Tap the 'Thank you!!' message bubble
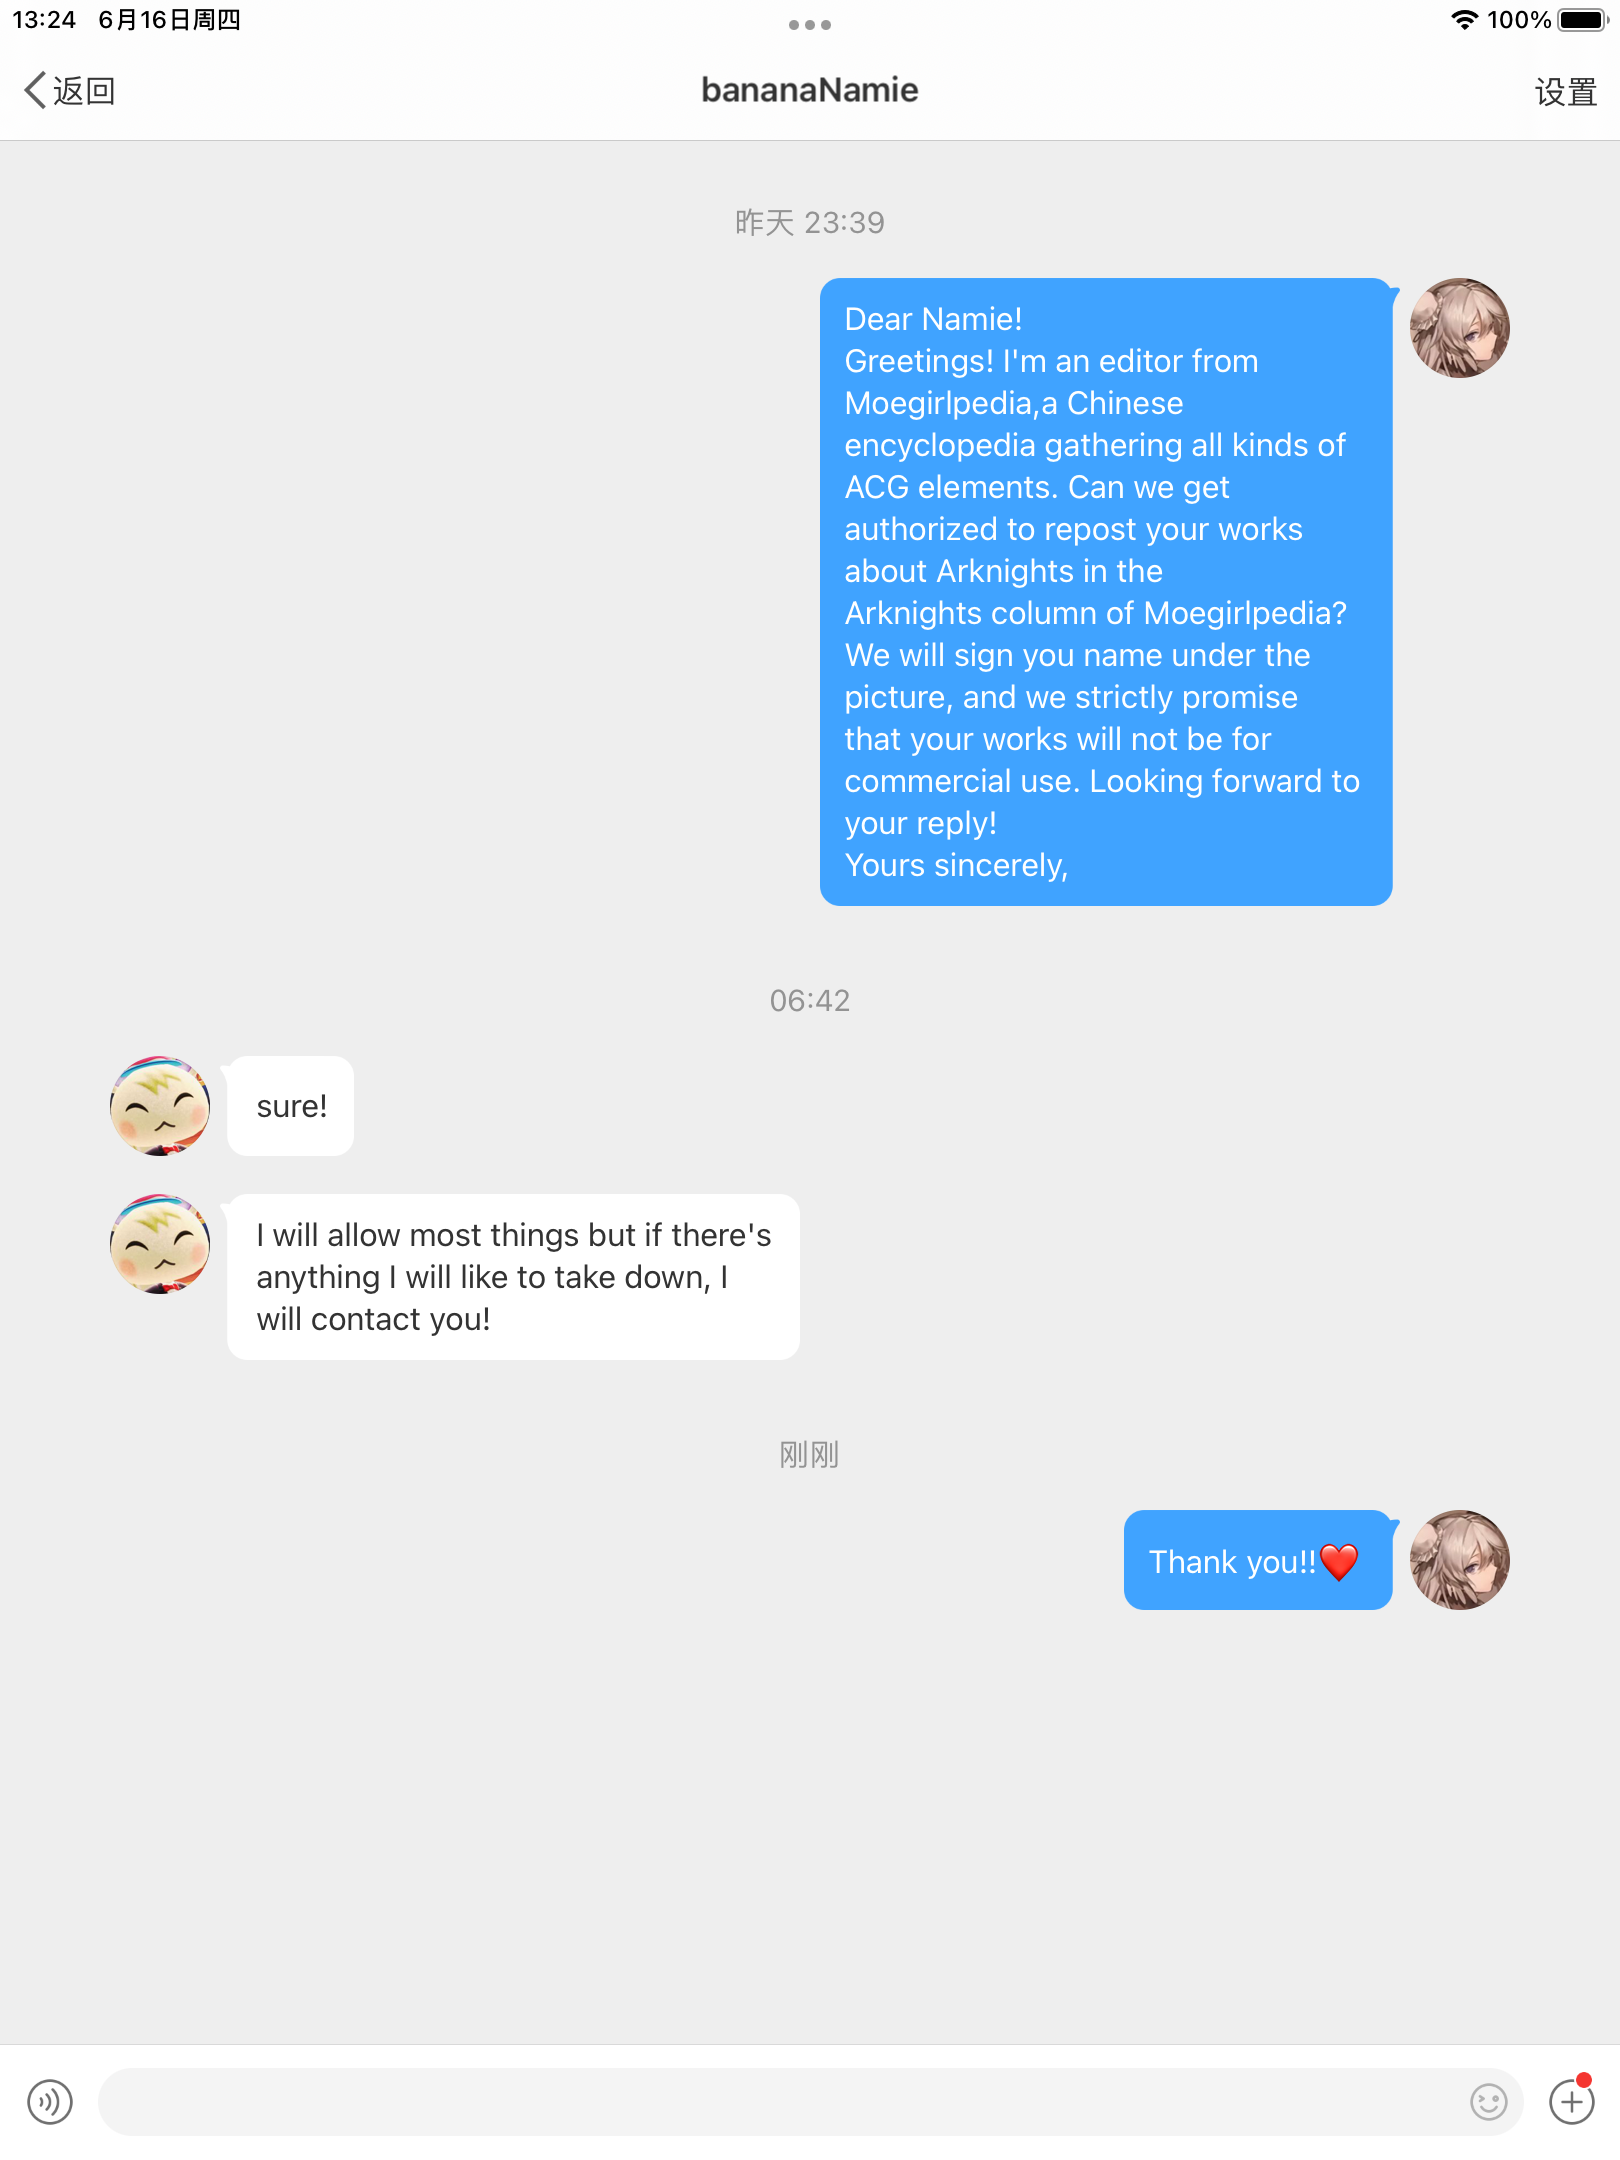1620x2160 pixels. (x=1258, y=1560)
